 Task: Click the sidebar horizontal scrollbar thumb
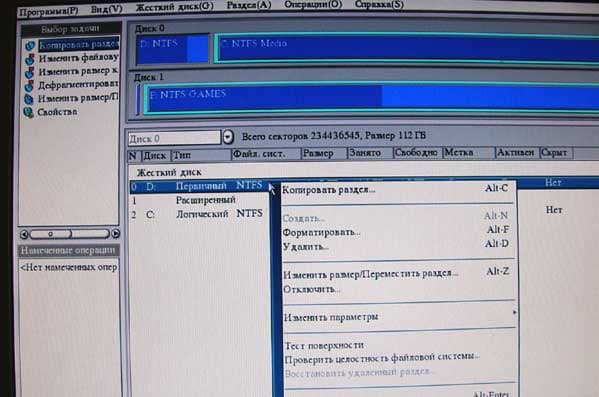tap(51, 234)
